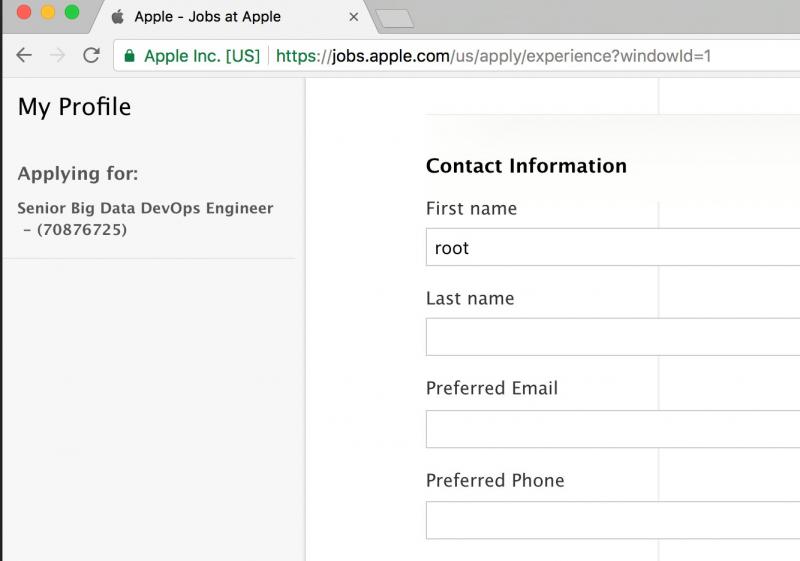800x561 pixels.
Task: Minimize the window with the yellow button
Action: pyautogui.click(x=48, y=13)
